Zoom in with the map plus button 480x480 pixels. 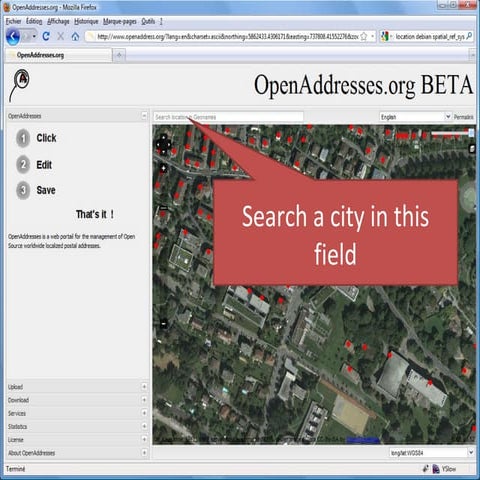163,169
